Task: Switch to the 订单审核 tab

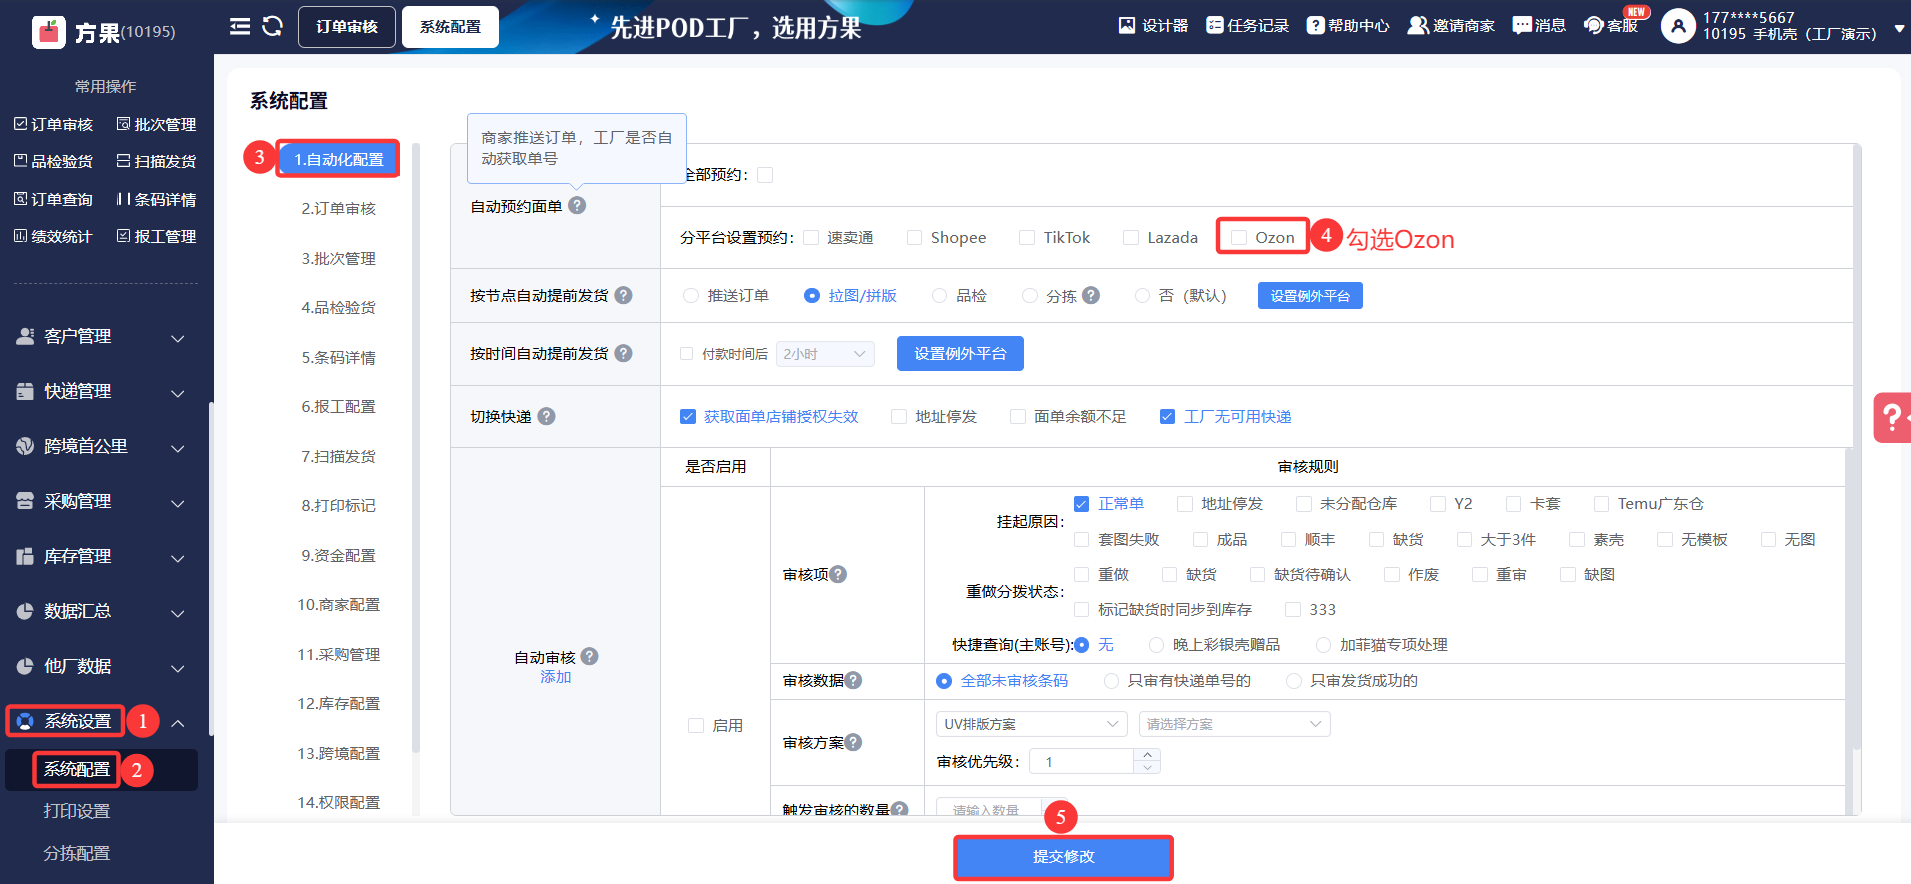Action: (x=346, y=27)
